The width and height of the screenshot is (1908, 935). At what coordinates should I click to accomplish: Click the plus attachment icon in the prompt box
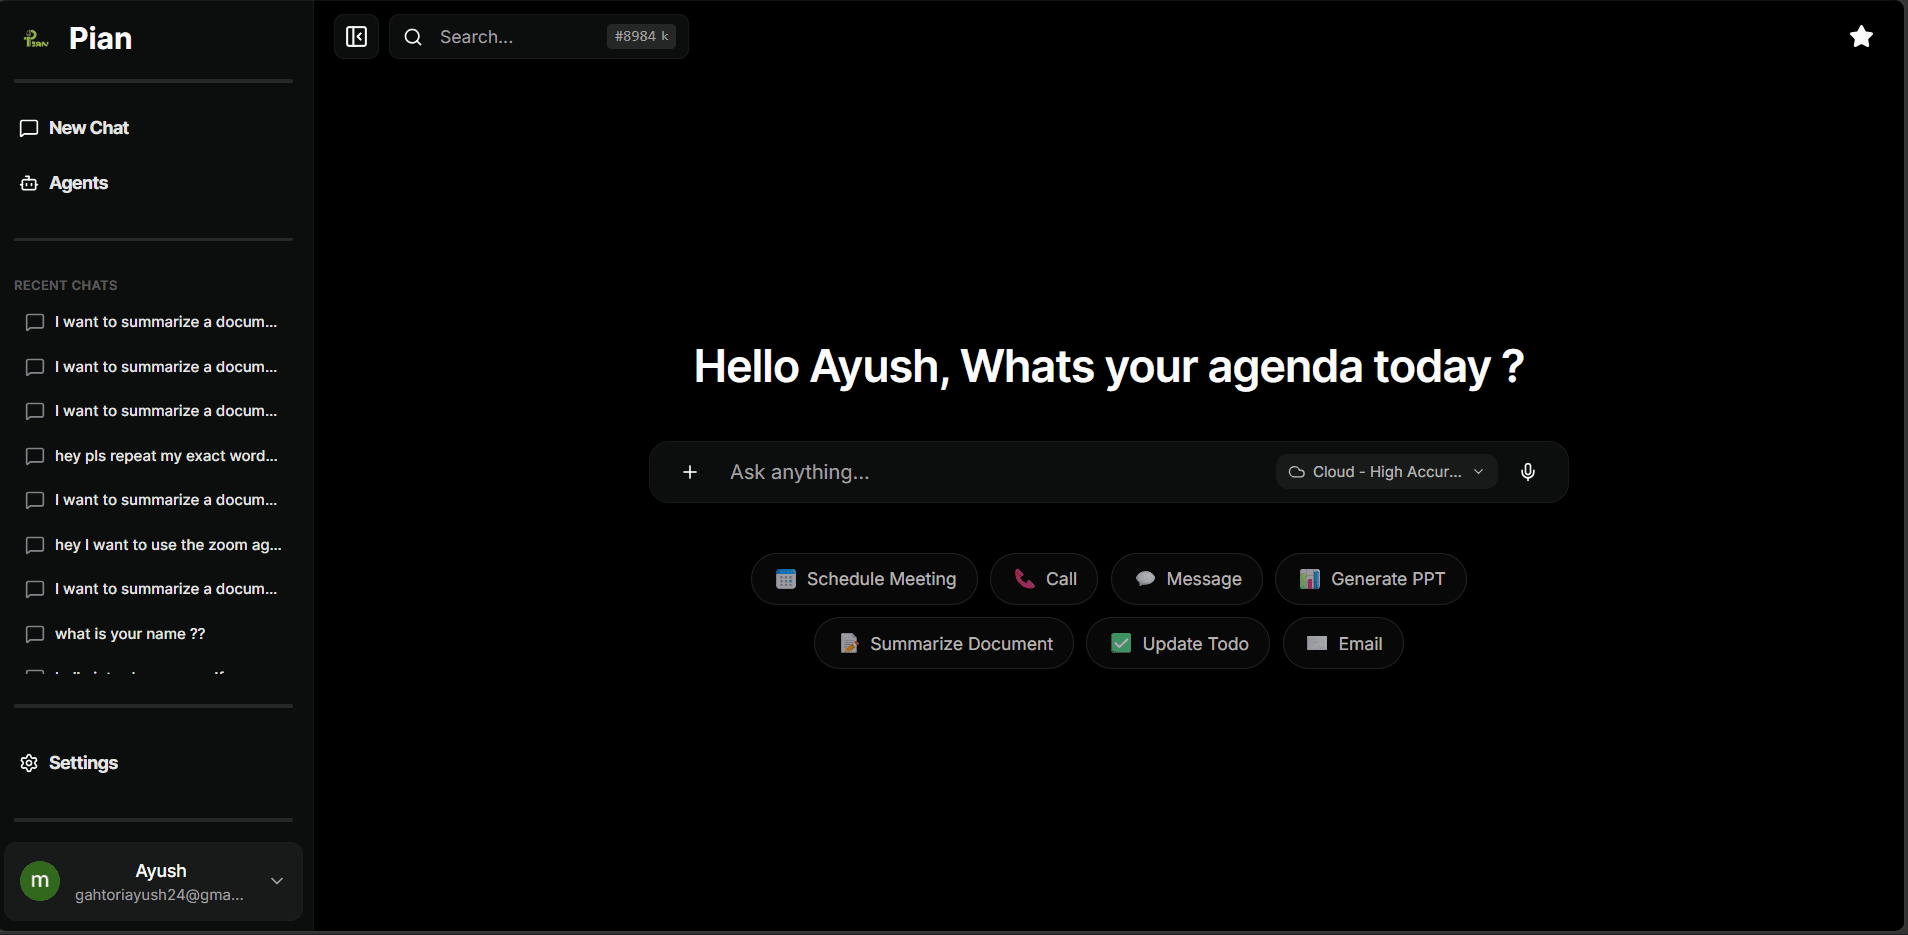[690, 472]
